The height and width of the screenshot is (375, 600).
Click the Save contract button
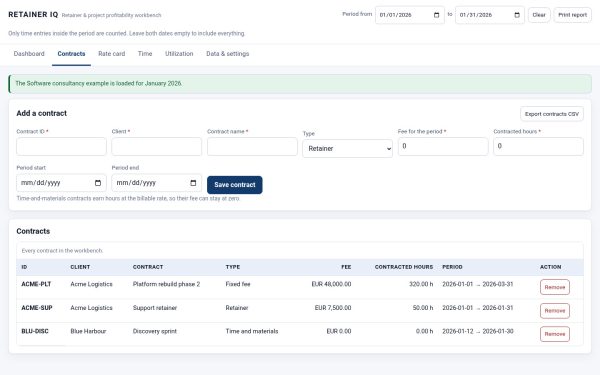coord(235,185)
